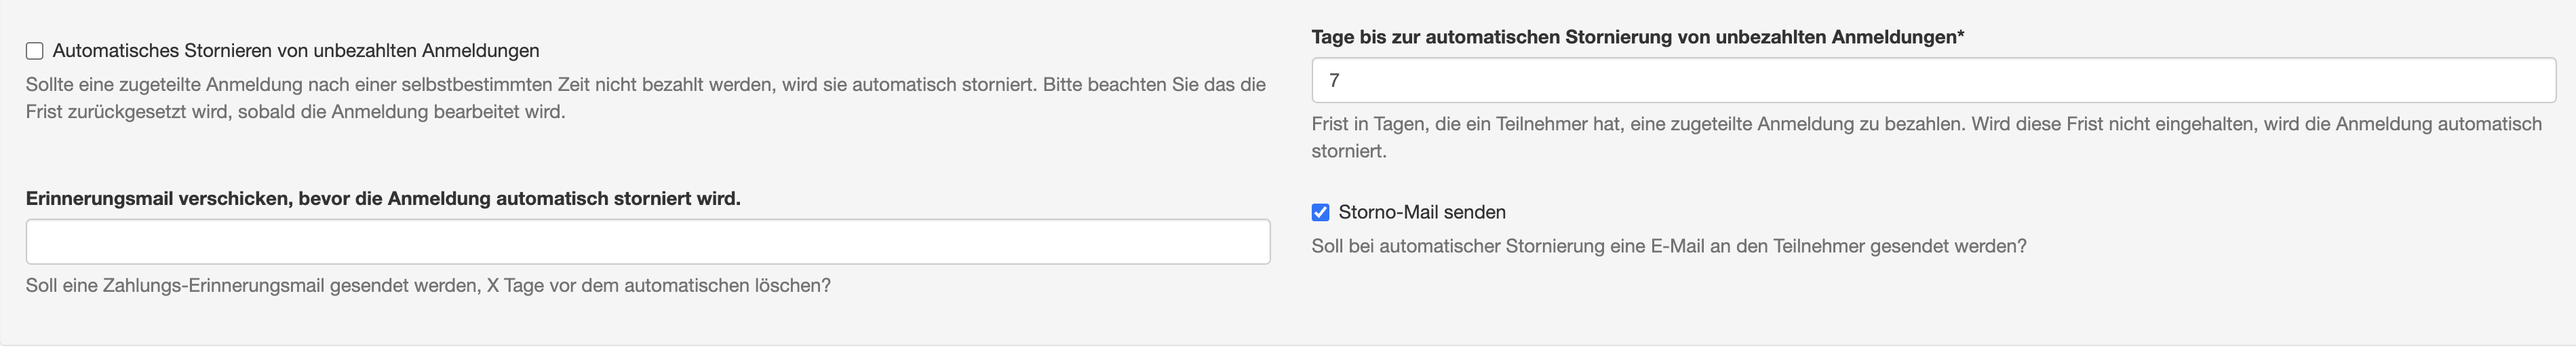Click 'Bitte beachten Sie das die' in the description
Image resolution: width=2576 pixels, height=357 pixels.
click(1154, 85)
